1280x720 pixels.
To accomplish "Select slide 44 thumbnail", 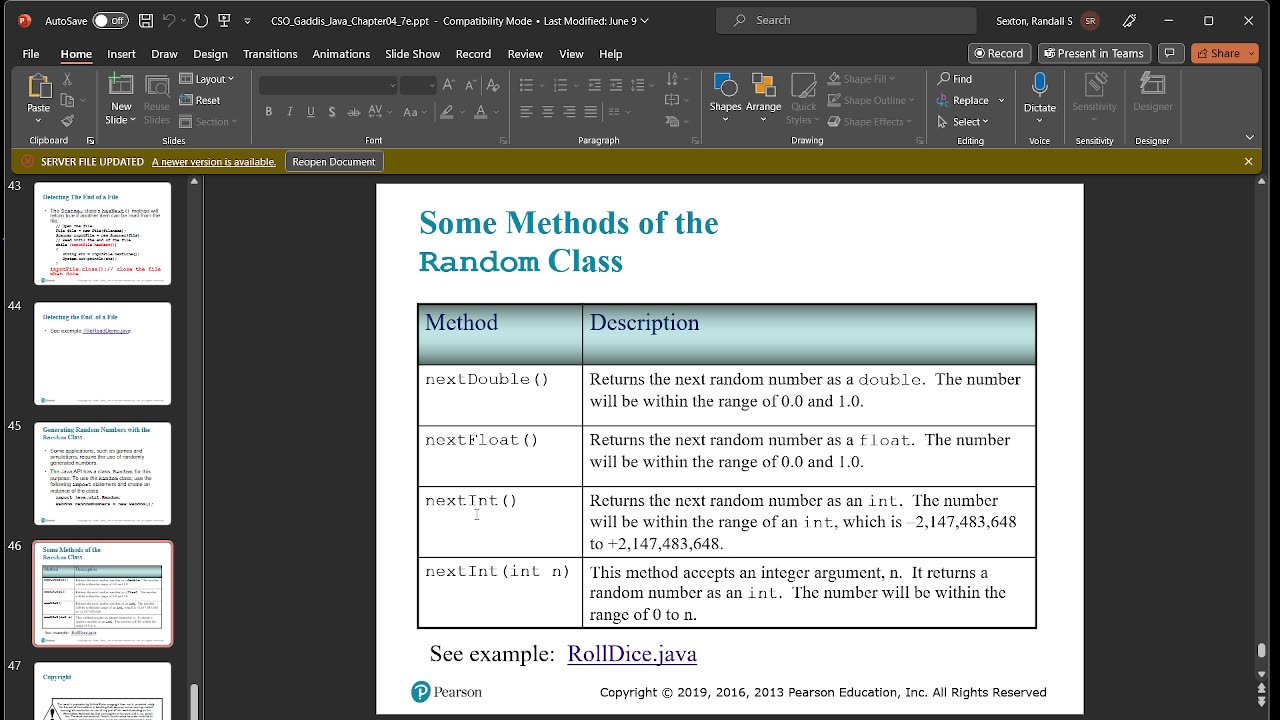I will pos(102,353).
